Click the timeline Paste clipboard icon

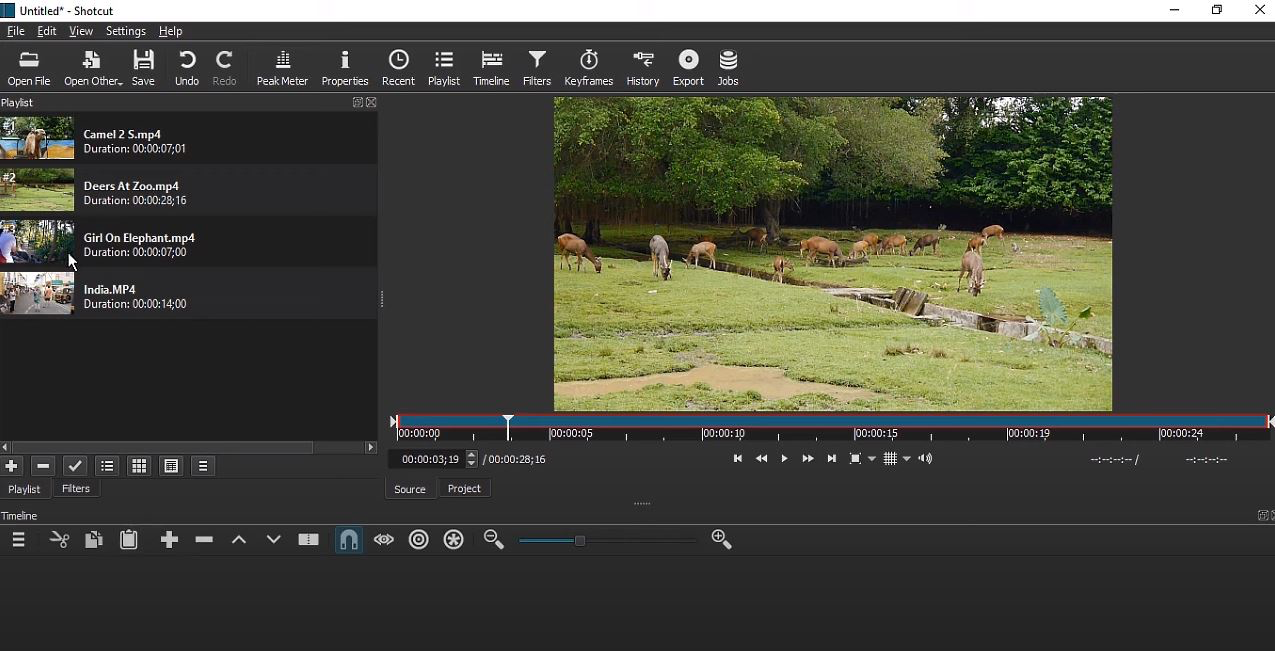[x=129, y=540]
